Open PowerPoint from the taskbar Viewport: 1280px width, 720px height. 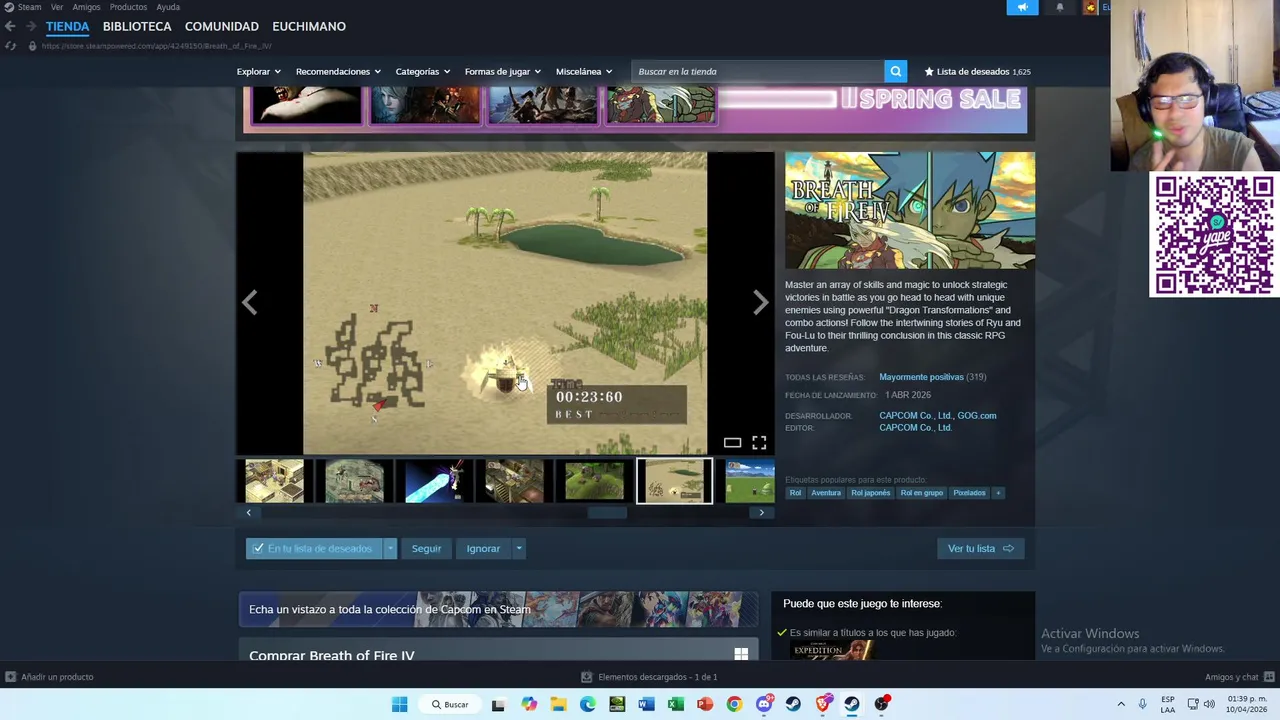(705, 704)
